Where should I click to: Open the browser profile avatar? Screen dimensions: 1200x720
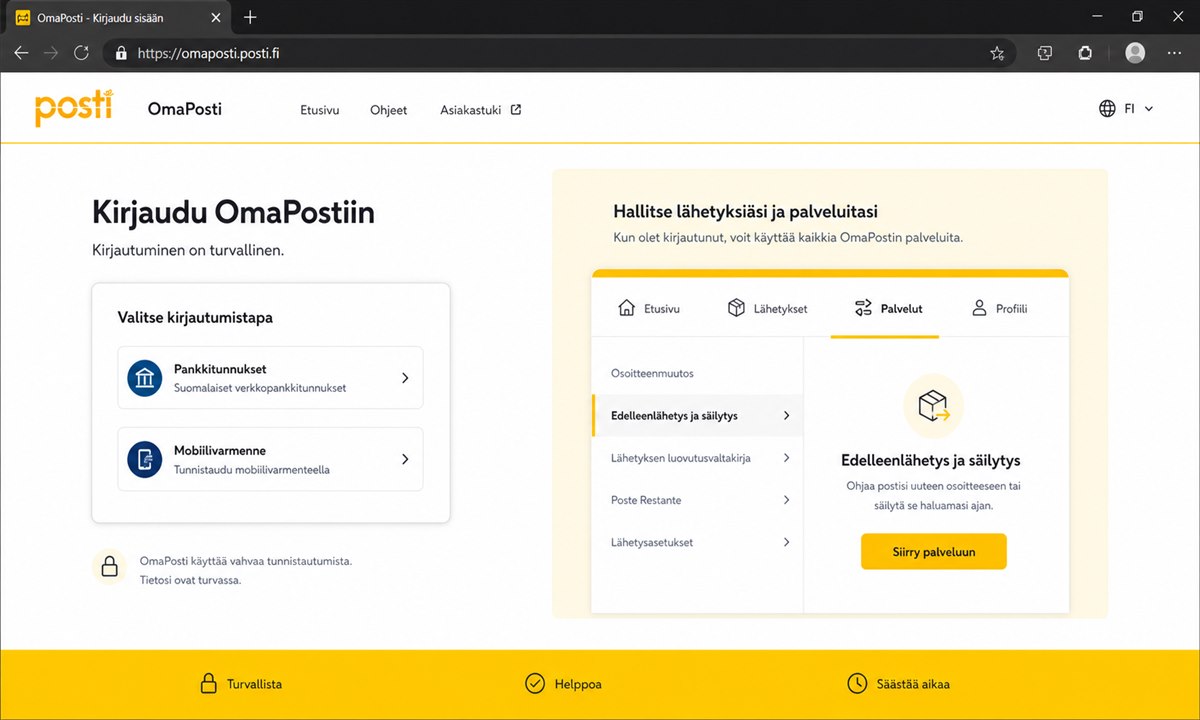(1135, 53)
